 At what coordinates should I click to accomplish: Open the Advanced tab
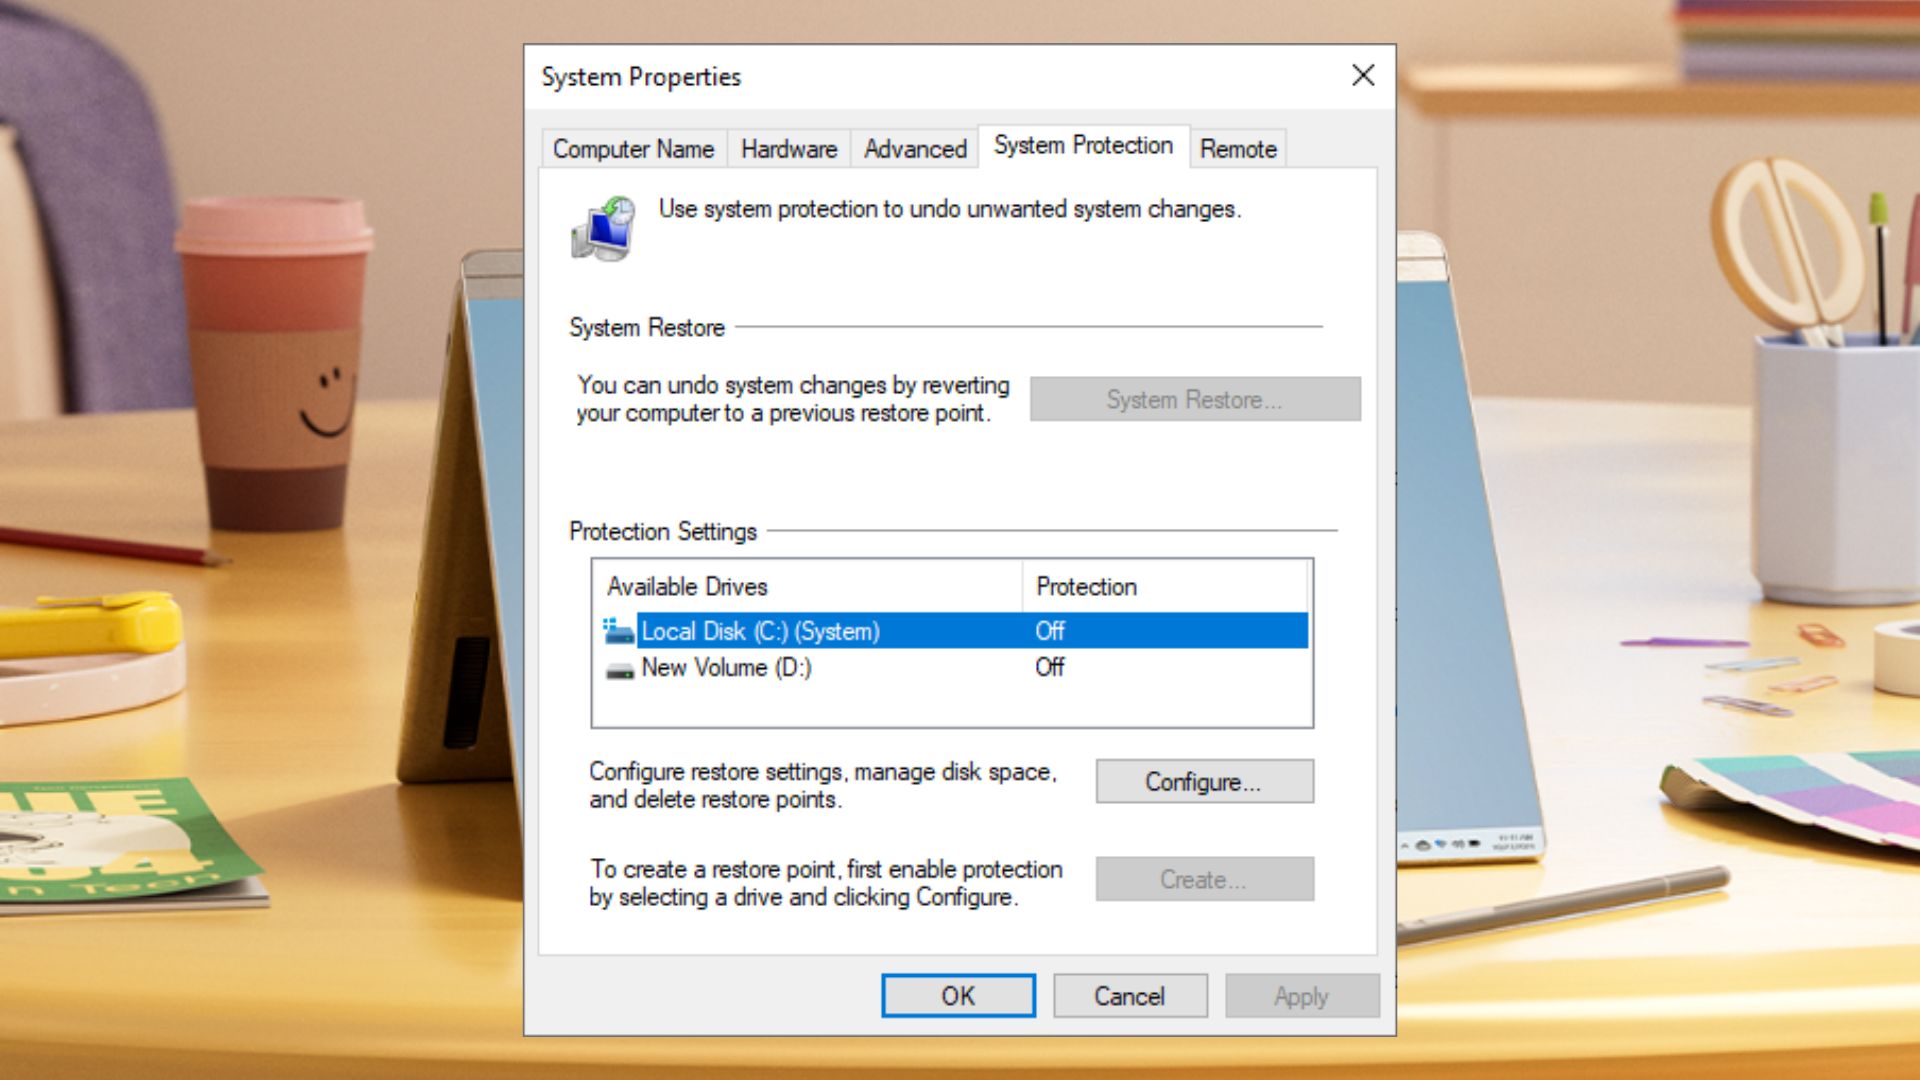(915, 149)
